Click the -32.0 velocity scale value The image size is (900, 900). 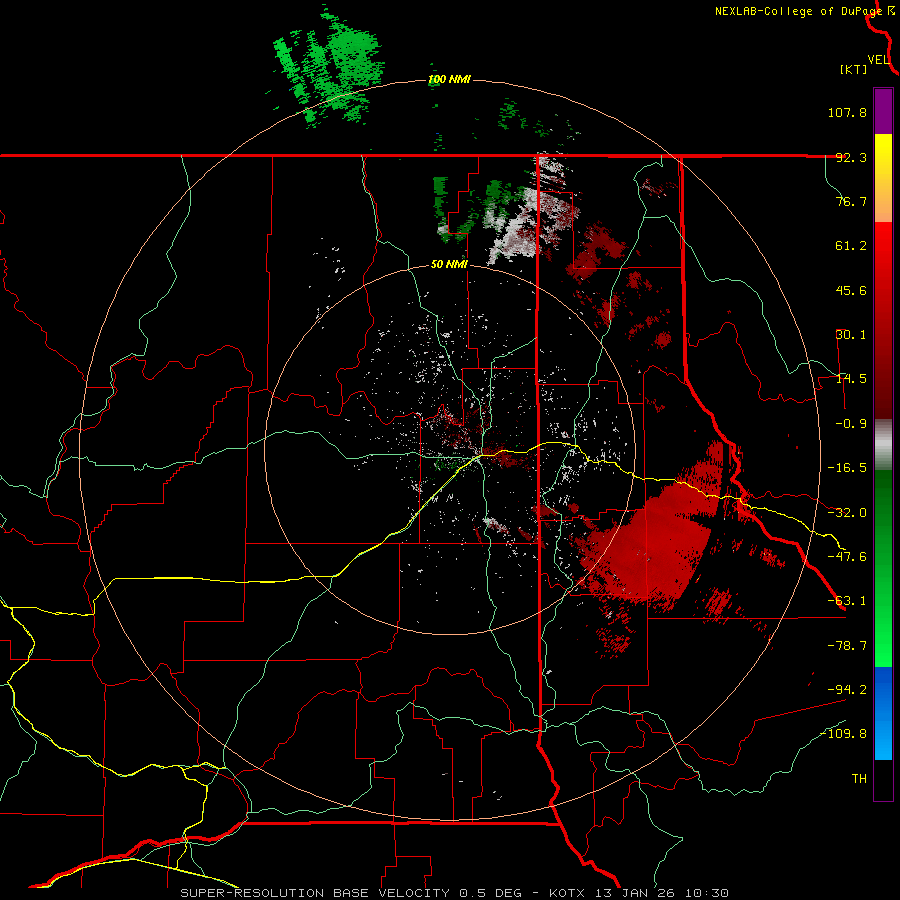[x=847, y=513]
